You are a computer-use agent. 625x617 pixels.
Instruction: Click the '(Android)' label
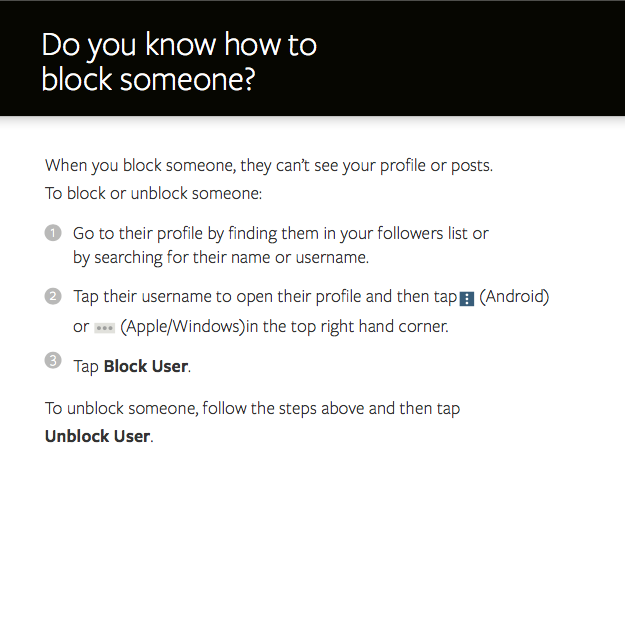pos(514,297)
